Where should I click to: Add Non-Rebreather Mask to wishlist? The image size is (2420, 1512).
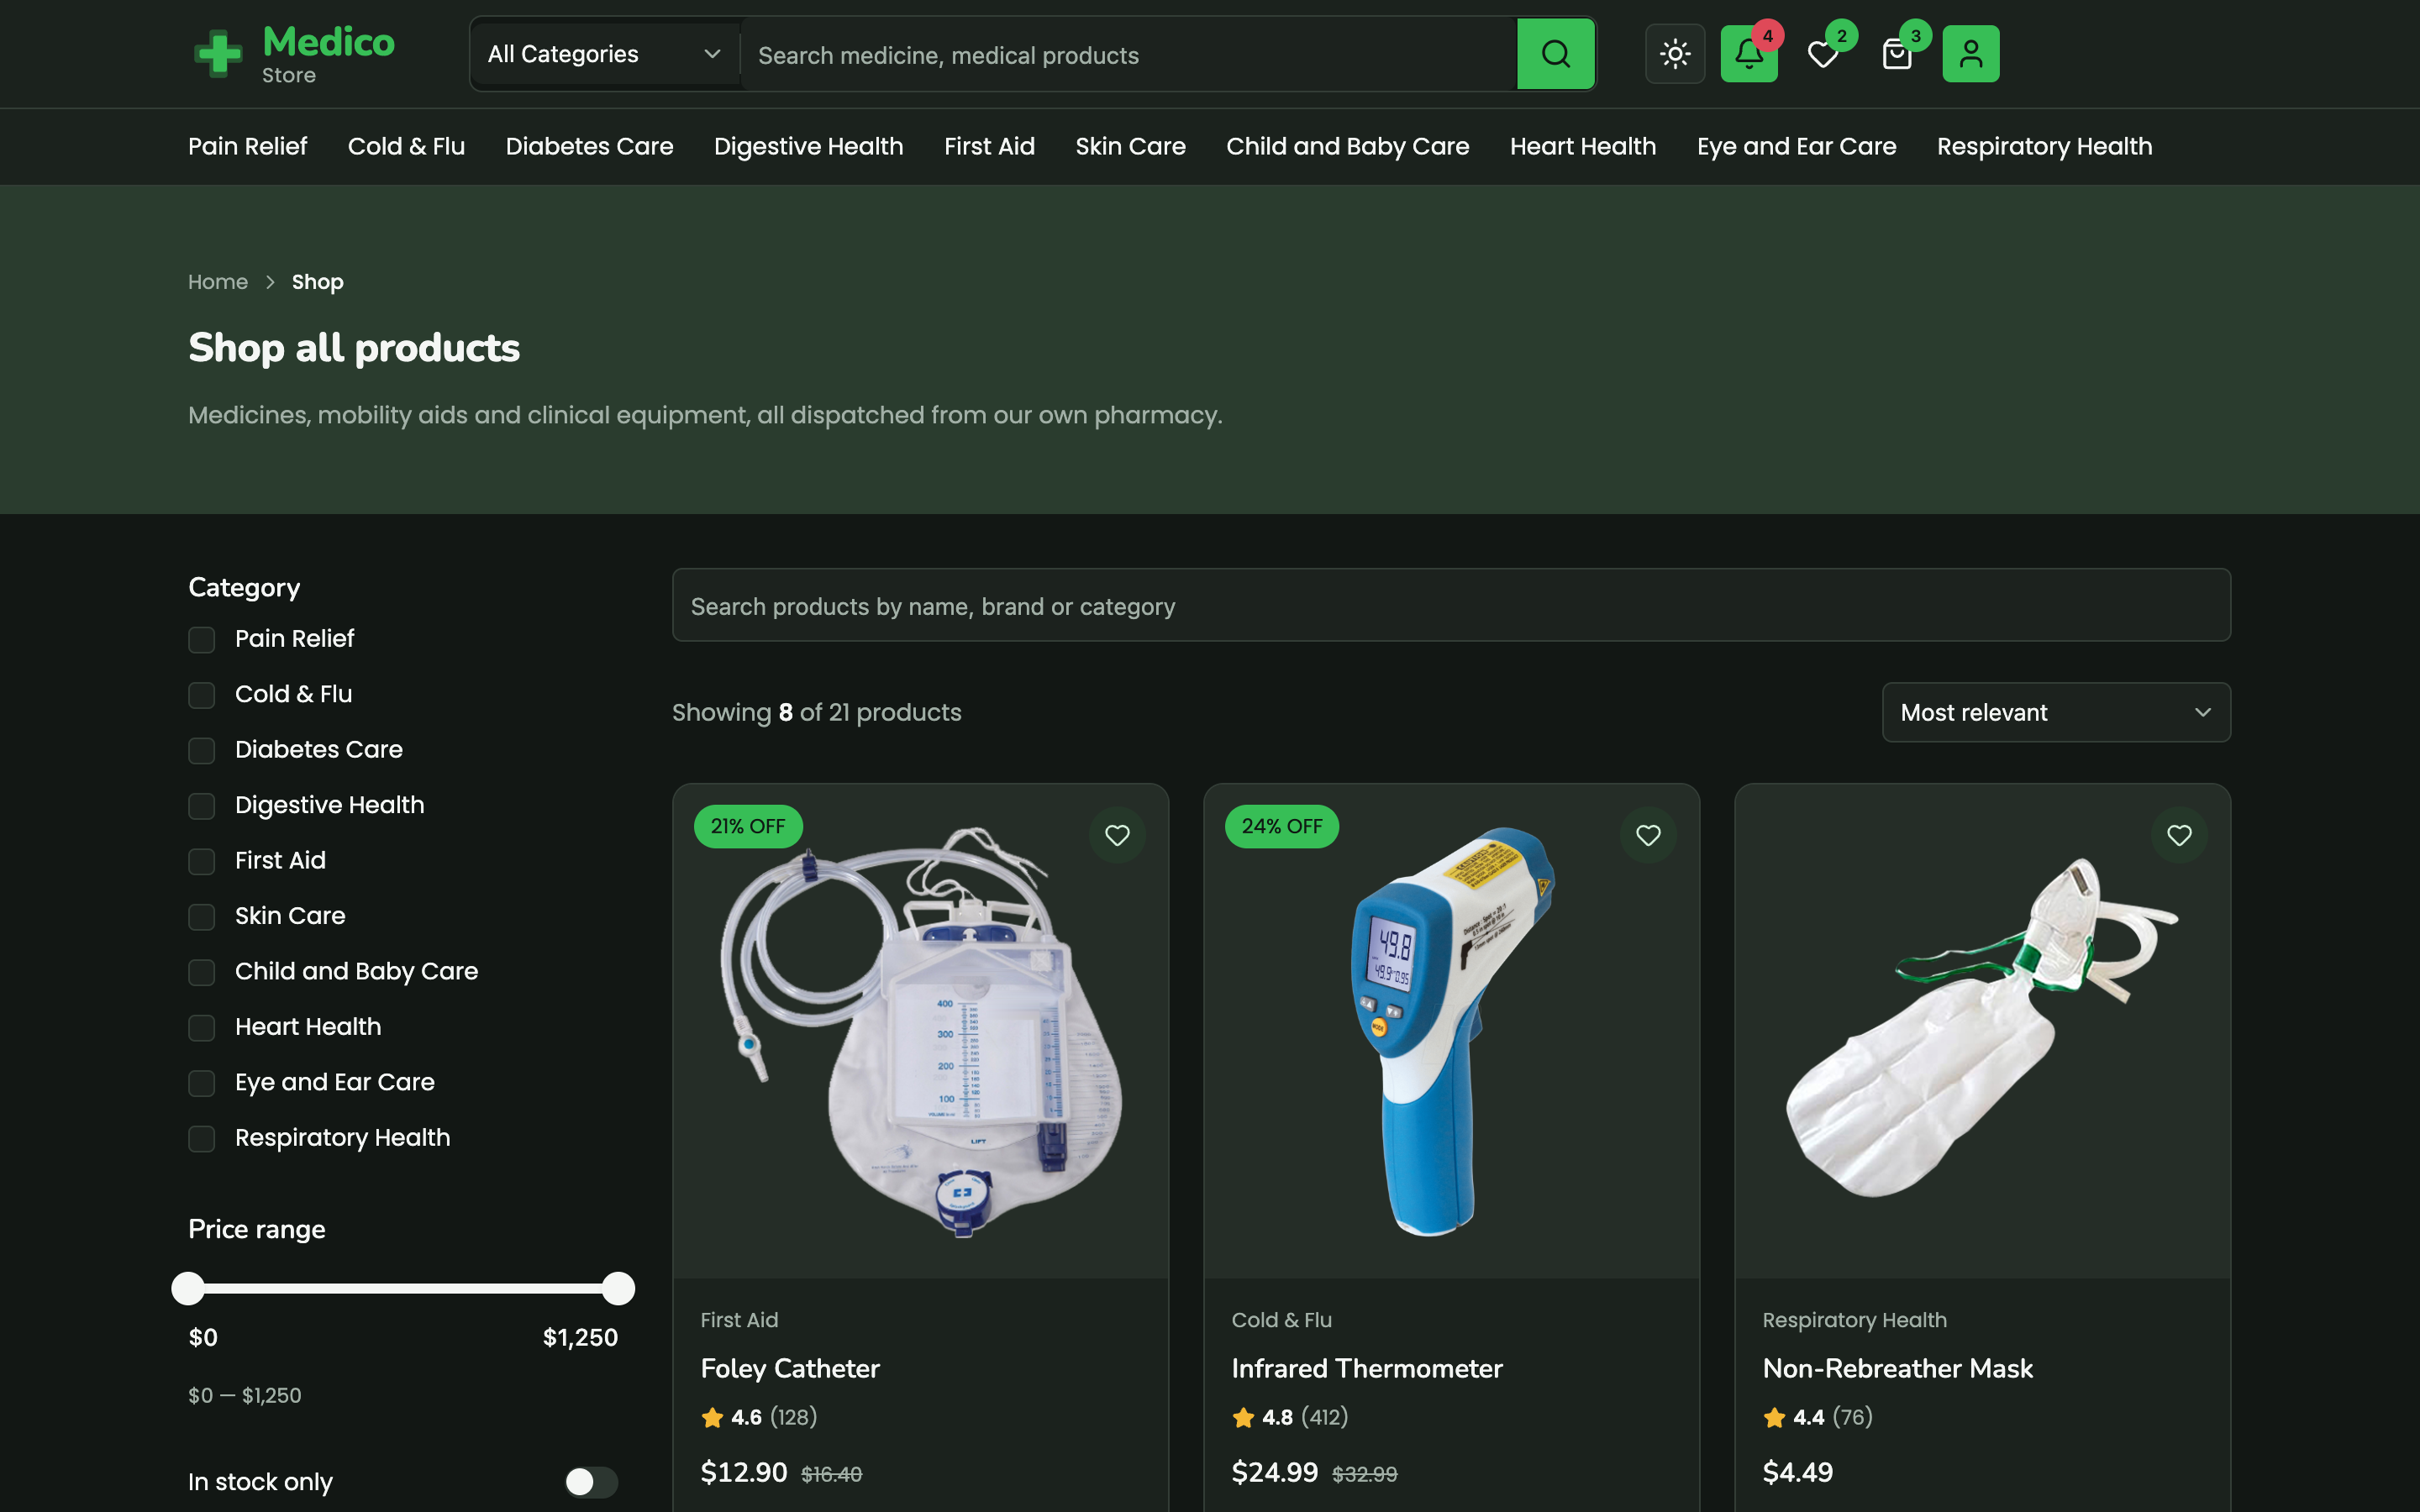(2179, 835)
